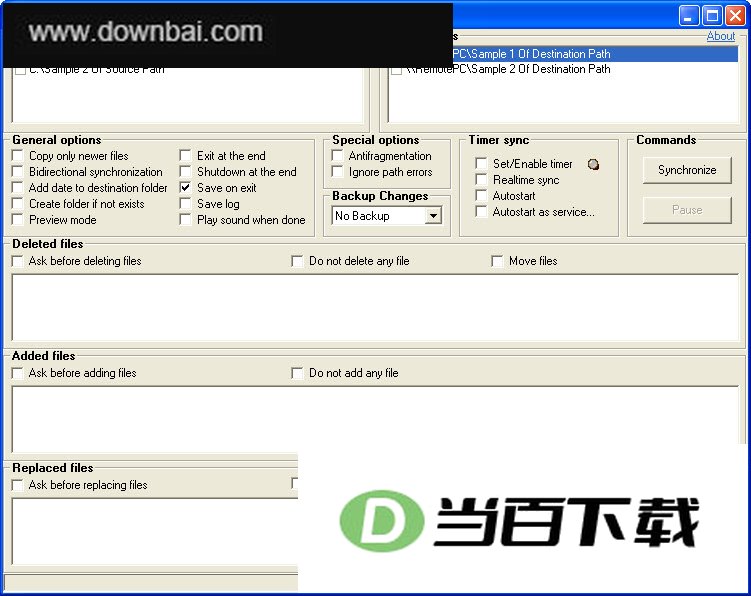The image size is (751, 596).
Task: Enable Create folder if not exists
Action: click(x=18, y=204)
